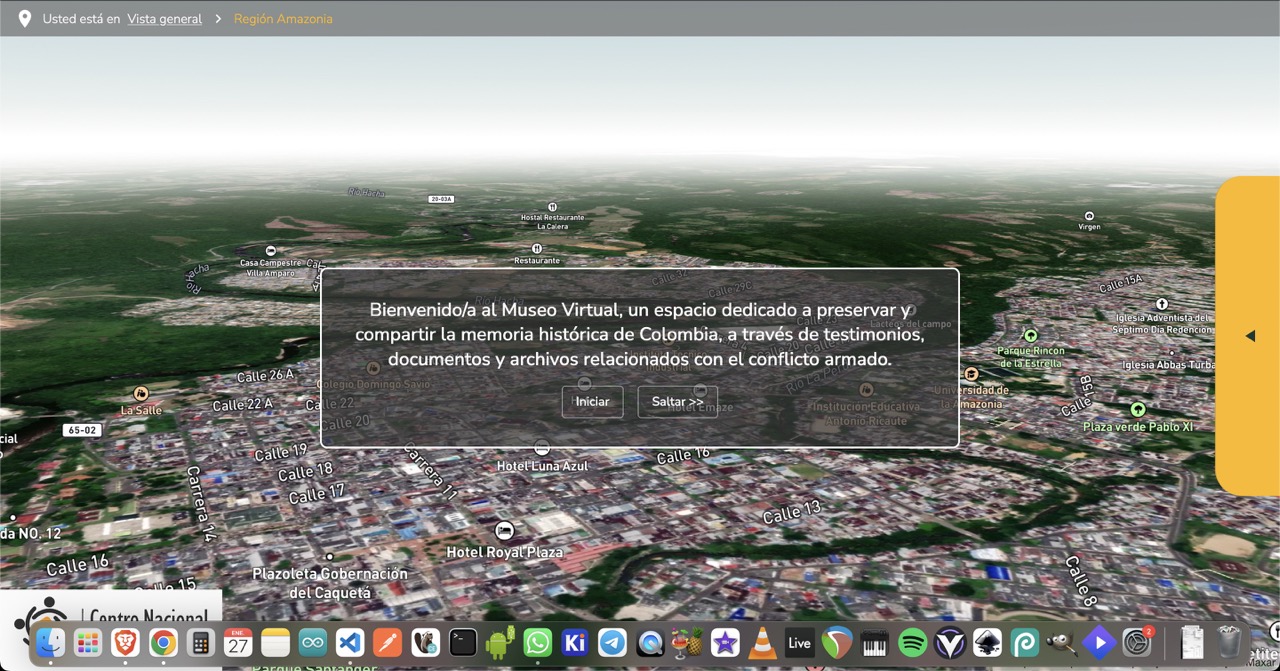Click the Hostal Restaurante La Calera map marker
Viewport: 1280px width, 671px height.
tap(552, 207)
